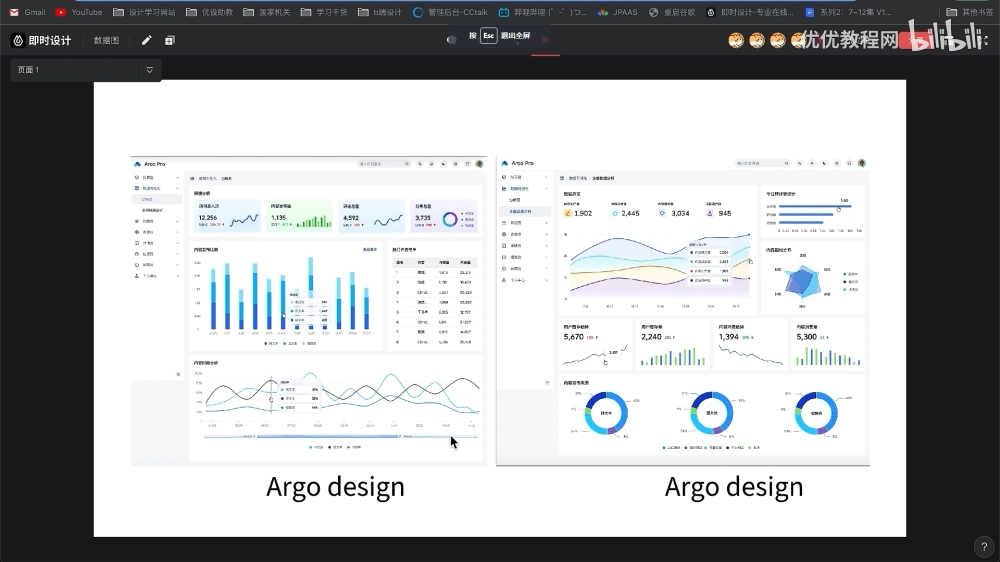Select the bar chart dashboard image on canvas
The width and height of the screenshot is (1000, 562).
click(309, 311)
